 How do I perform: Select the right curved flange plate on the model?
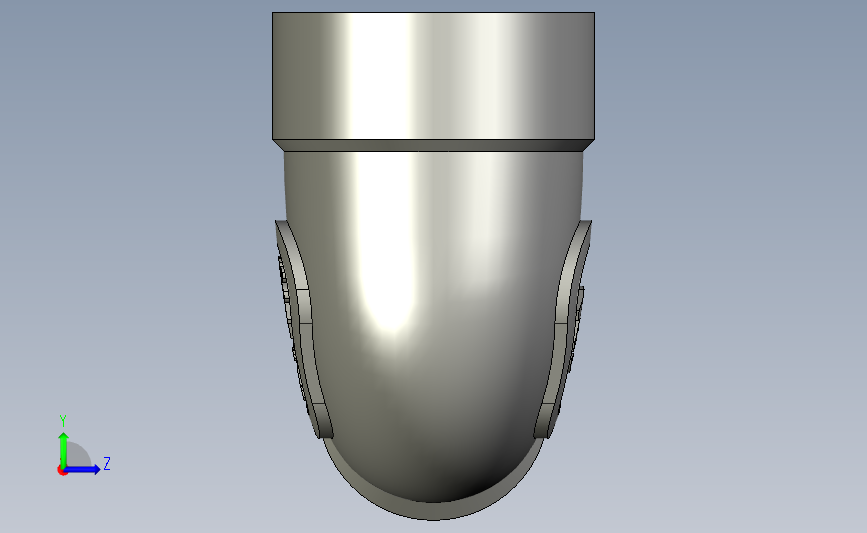click(563, 330)
